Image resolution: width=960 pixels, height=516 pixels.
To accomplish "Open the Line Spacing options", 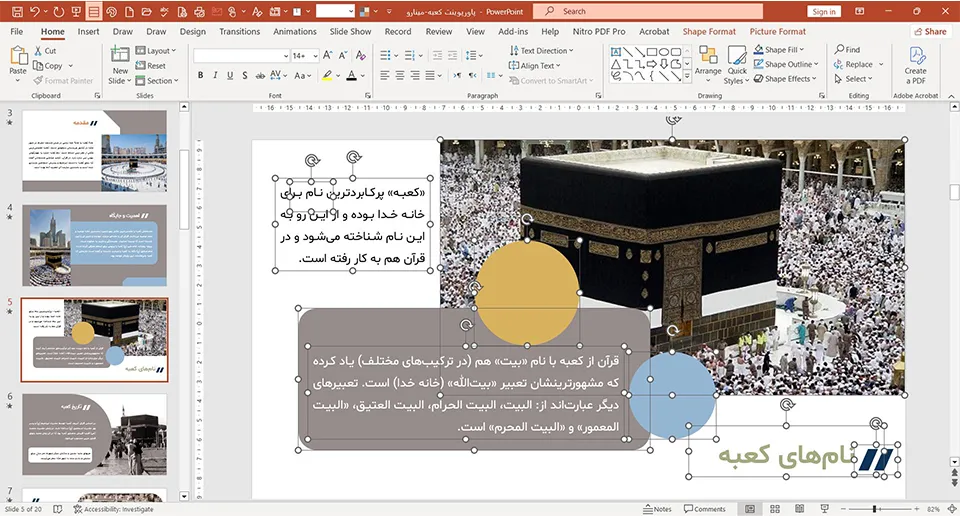I will point(473,56).
